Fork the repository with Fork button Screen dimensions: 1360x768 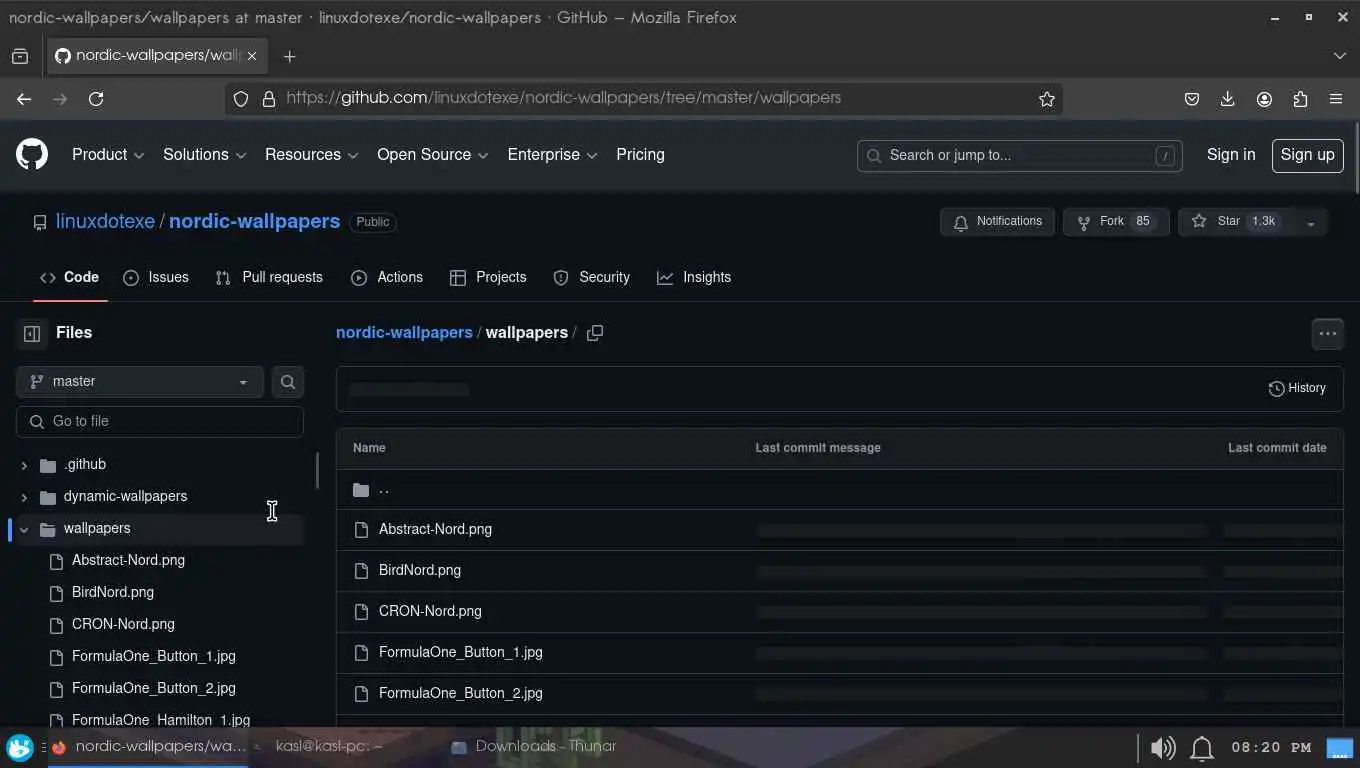1116,222
